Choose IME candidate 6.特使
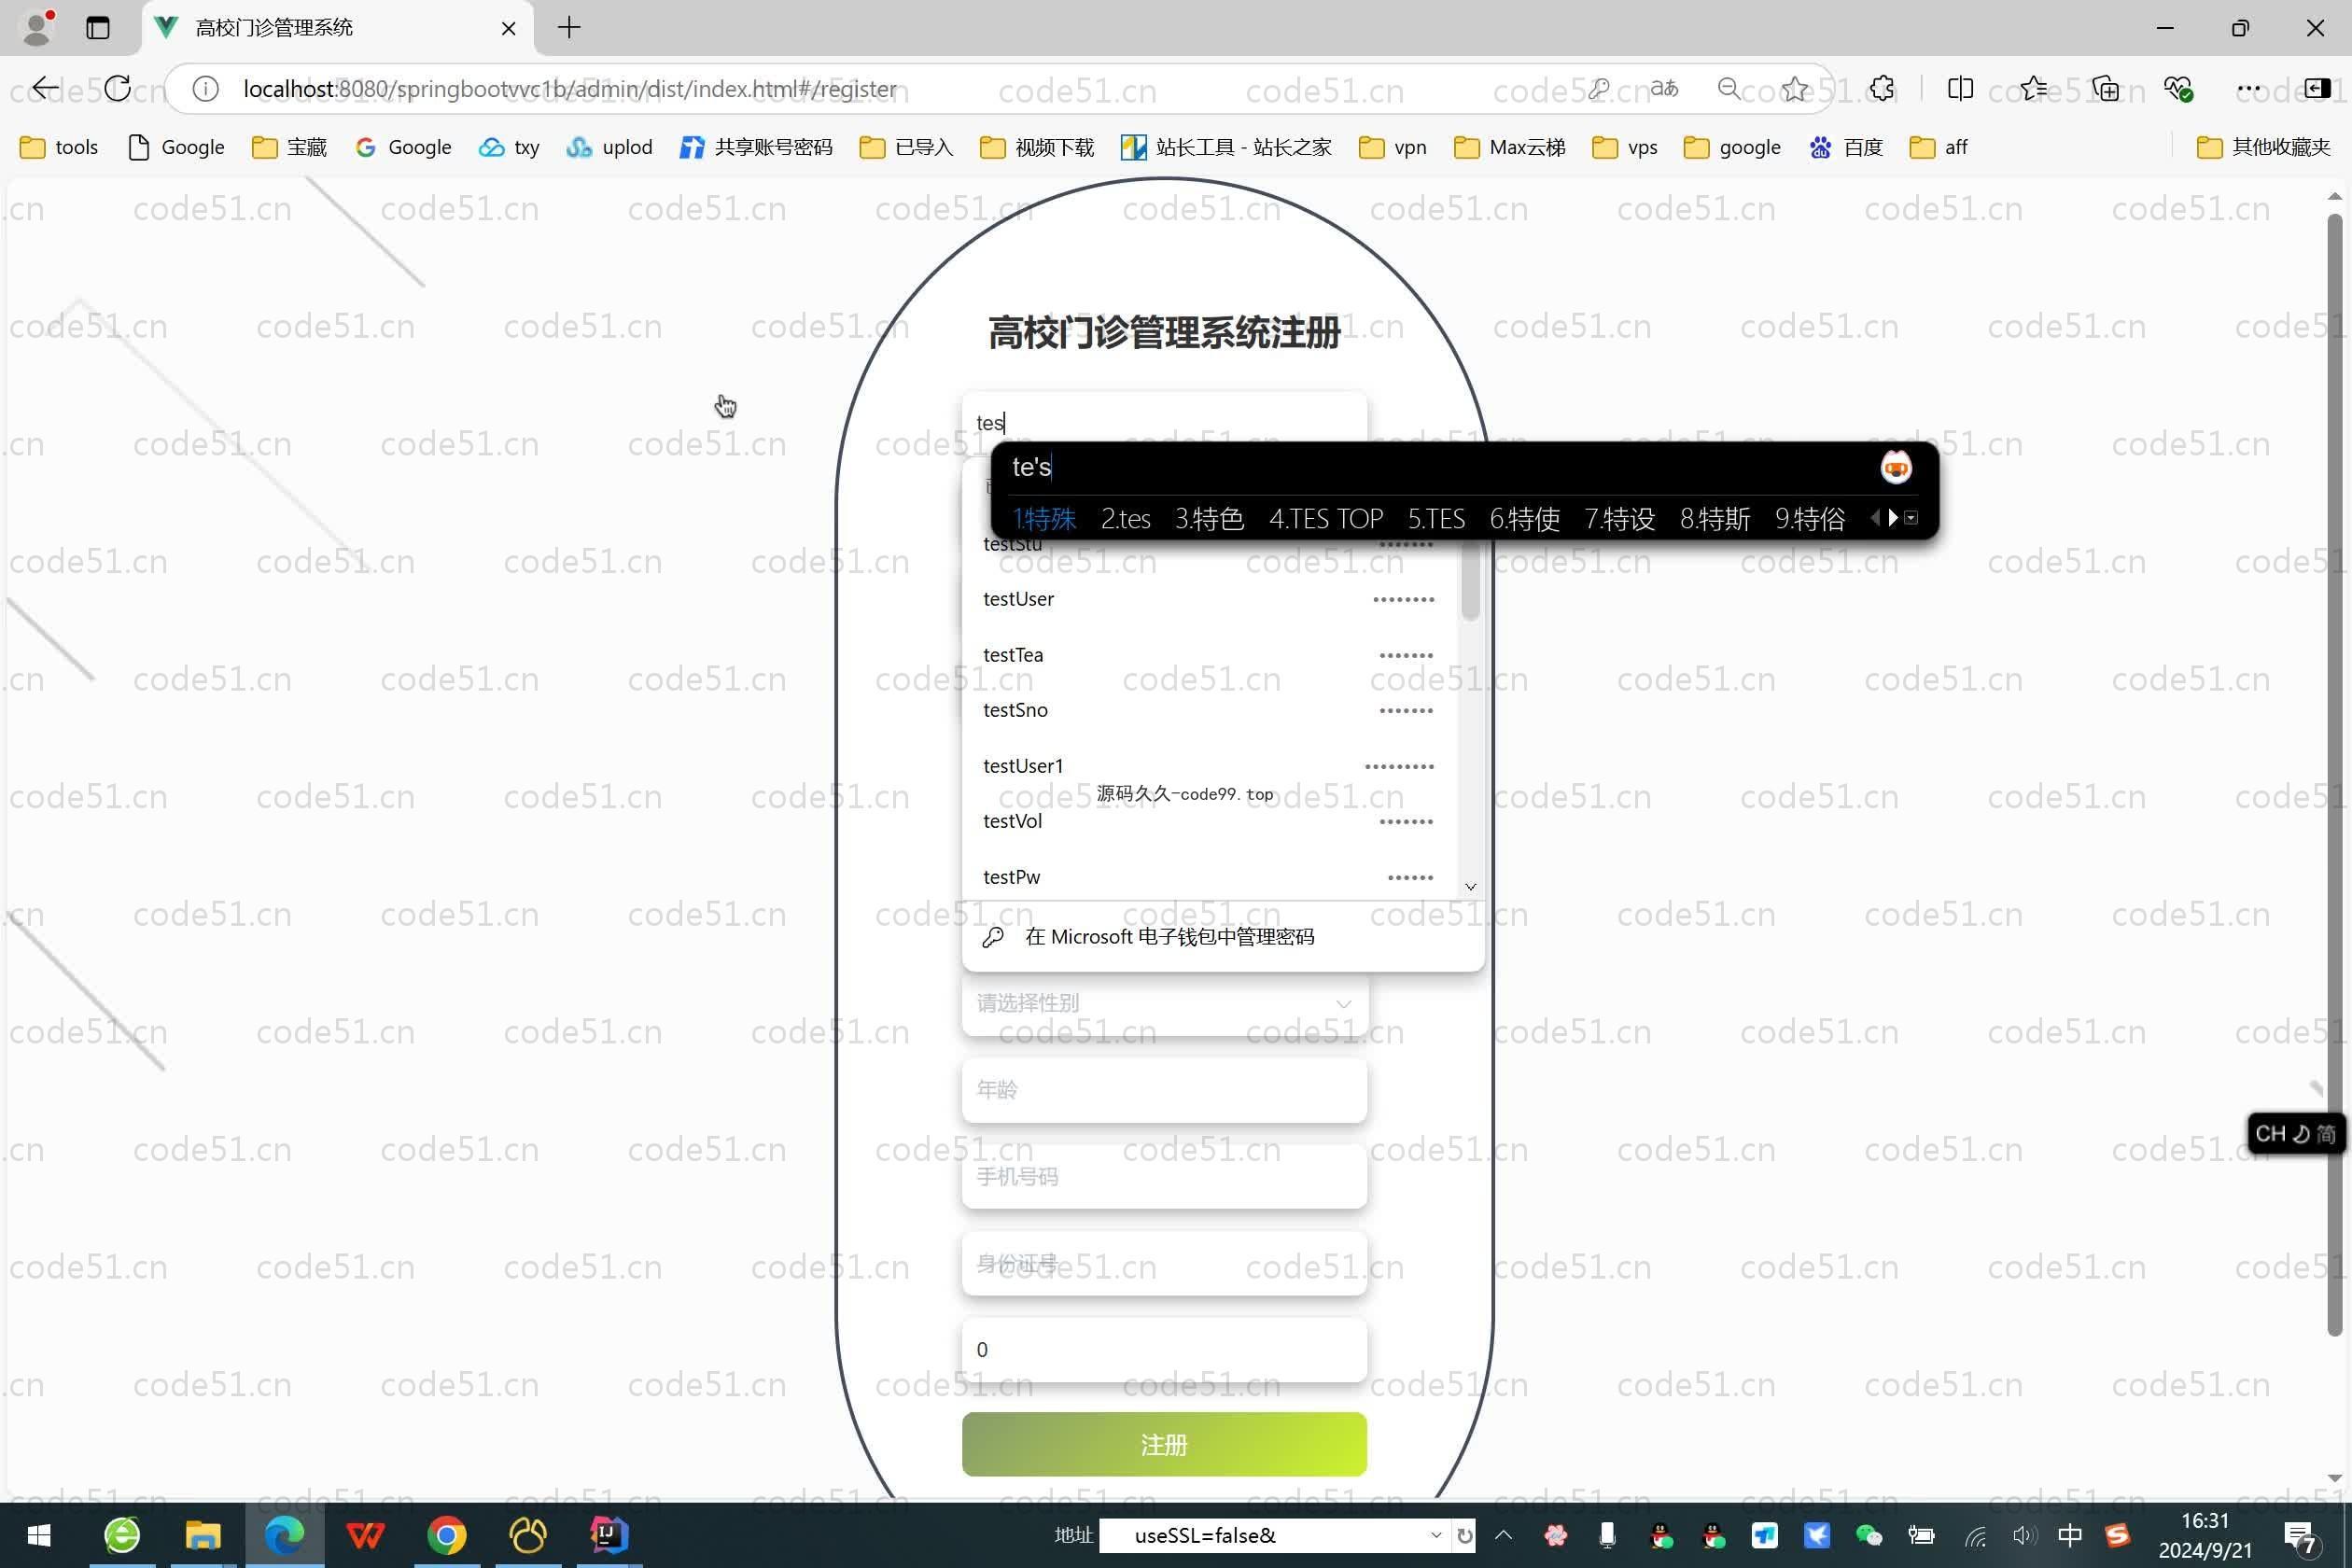This screenshot has height=1568, width=2352. 1524,519
